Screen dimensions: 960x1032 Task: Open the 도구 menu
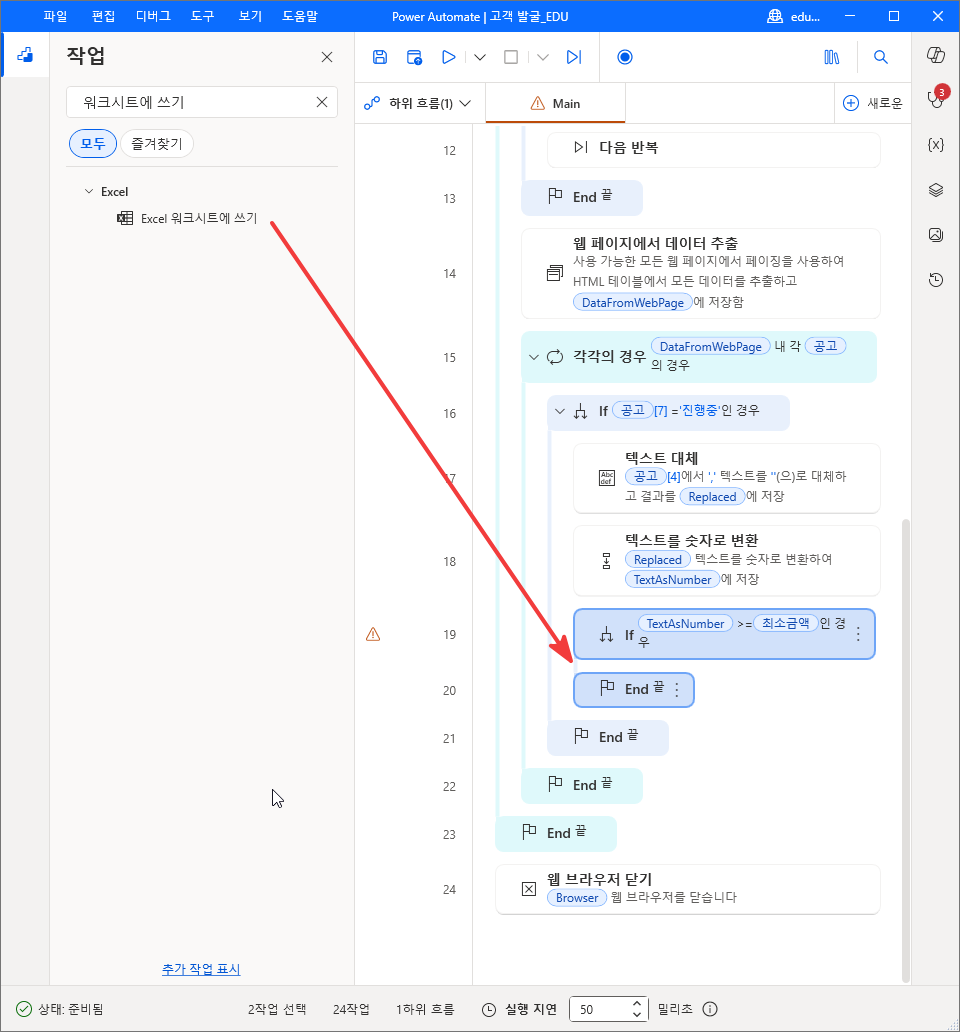coord(203,16)
